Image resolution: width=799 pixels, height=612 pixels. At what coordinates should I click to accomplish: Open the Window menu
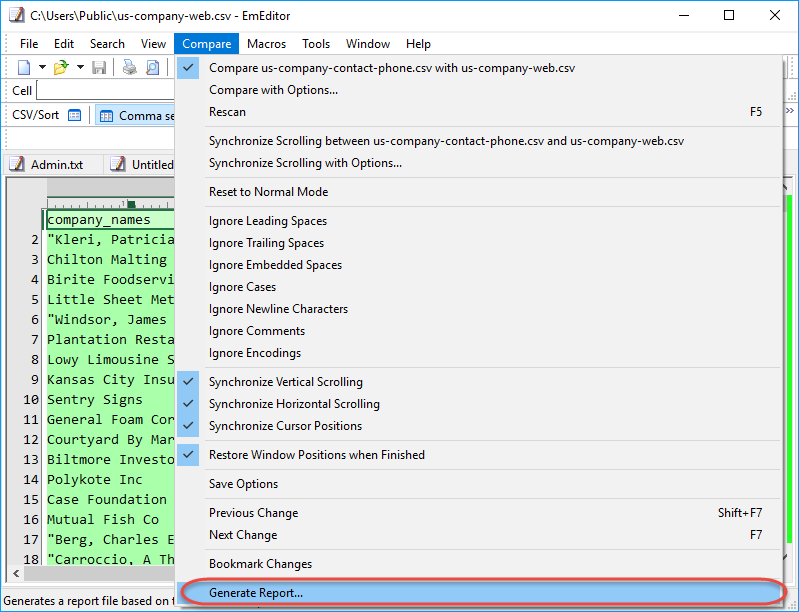[368, 44]
